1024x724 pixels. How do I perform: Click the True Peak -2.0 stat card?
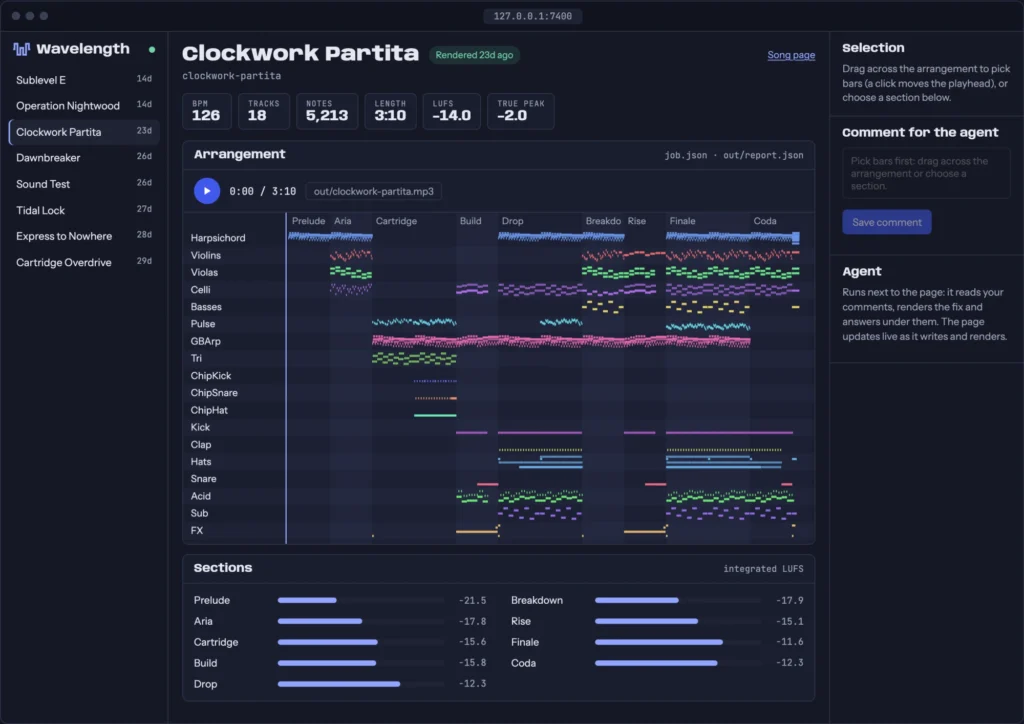click(x=520, y=111)
